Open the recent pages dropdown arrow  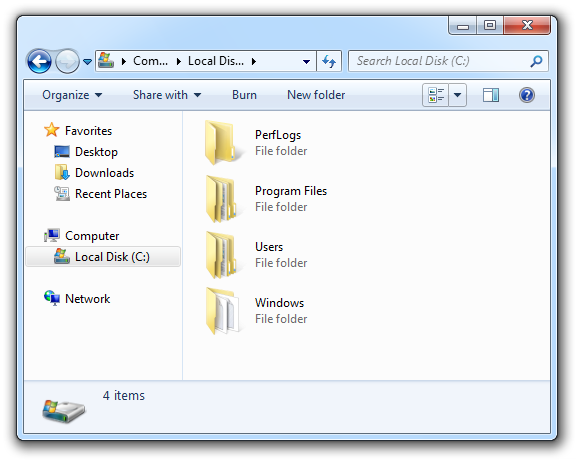coord(88,61)
